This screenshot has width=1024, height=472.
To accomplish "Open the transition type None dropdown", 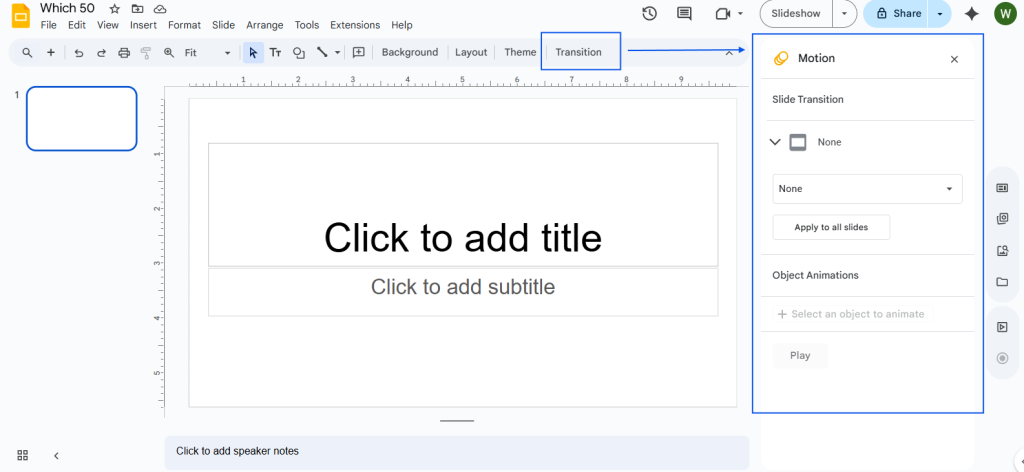I will tap(867, 189).
